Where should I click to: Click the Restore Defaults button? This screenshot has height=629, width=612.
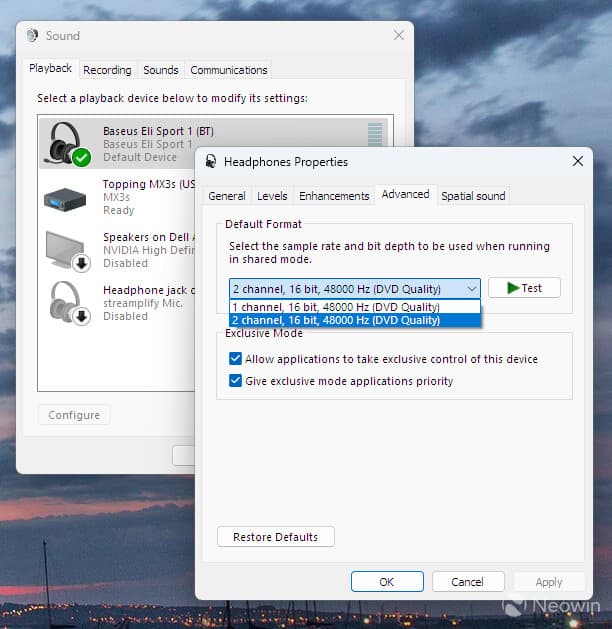point(275,537)
